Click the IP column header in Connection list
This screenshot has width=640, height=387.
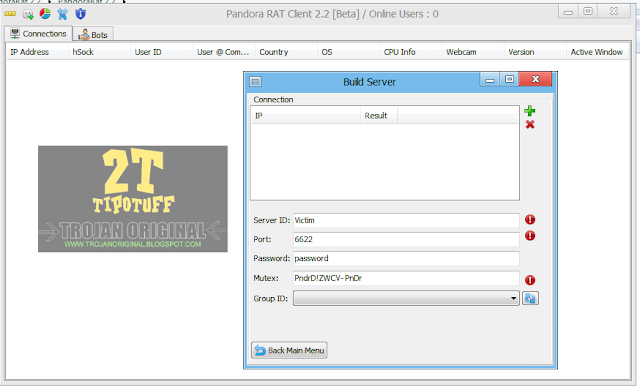pos(305,116)
